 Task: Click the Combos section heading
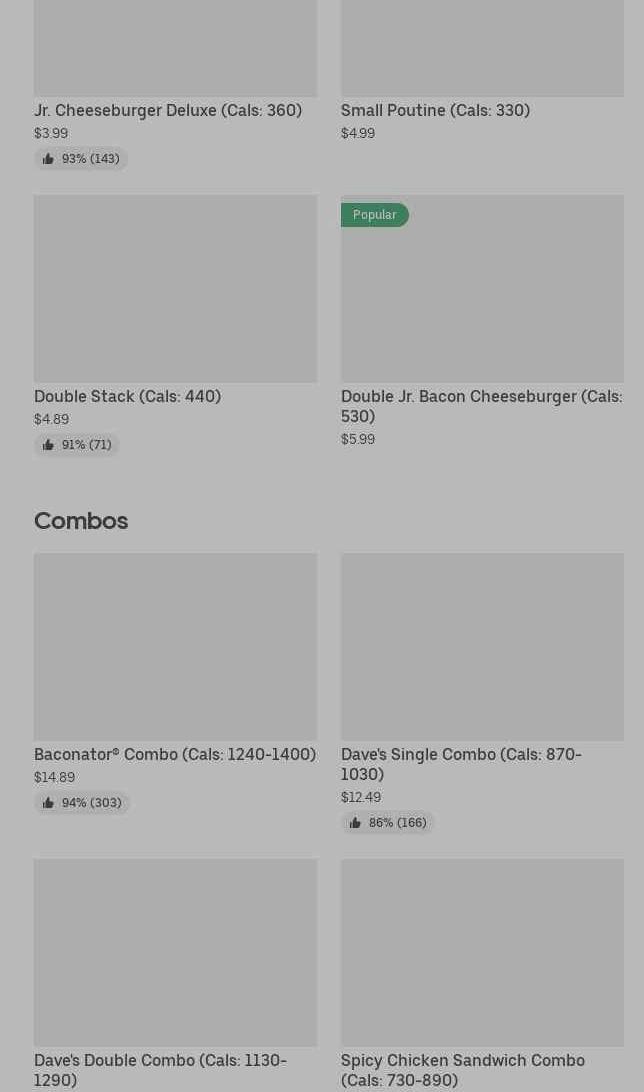[81, 521]
